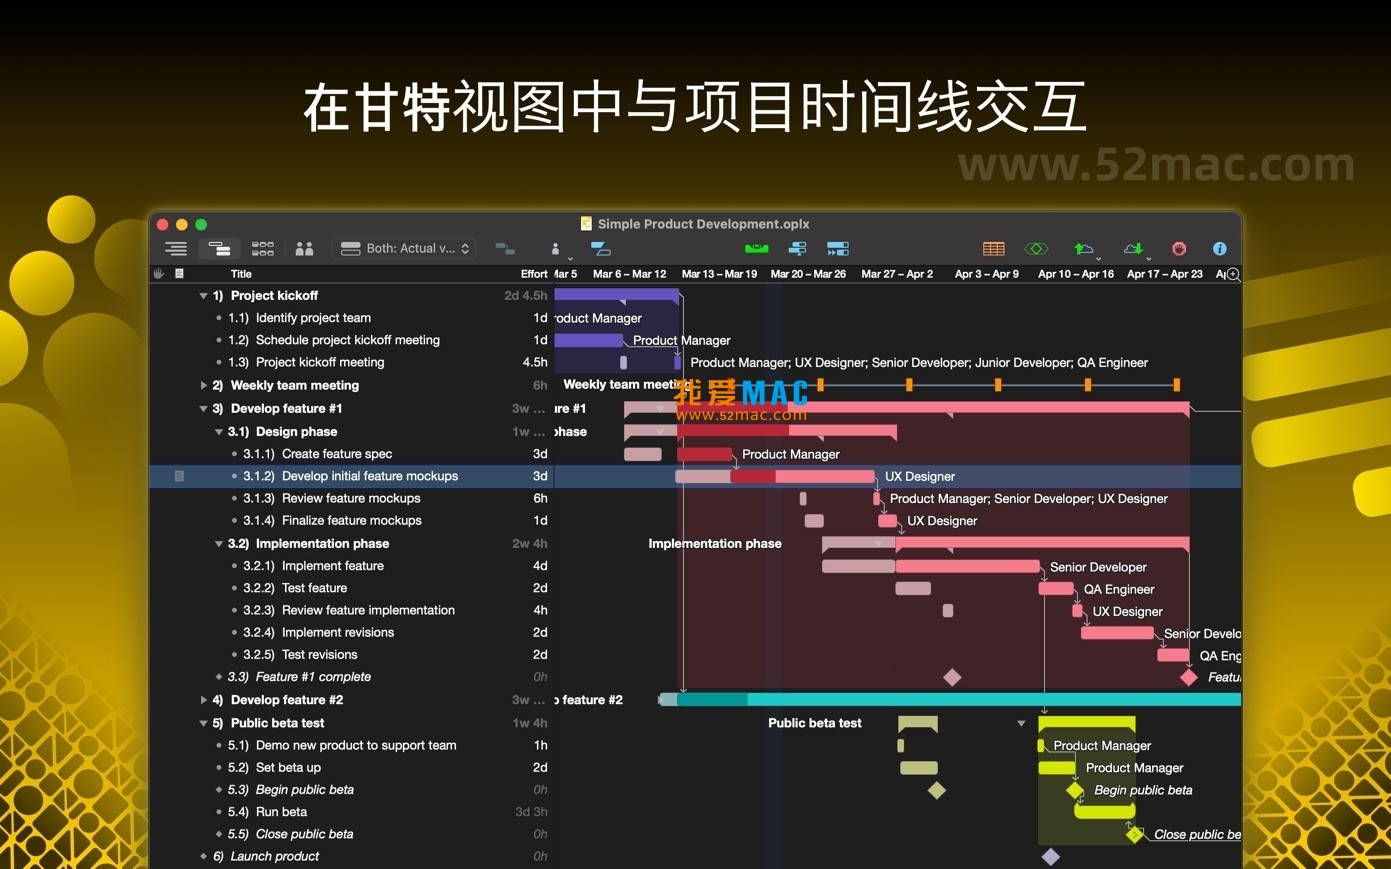Click the 'Develop feature #2' teal Gantt bar
This screenshot has width=1391, height=869.
tap(950, 700)
